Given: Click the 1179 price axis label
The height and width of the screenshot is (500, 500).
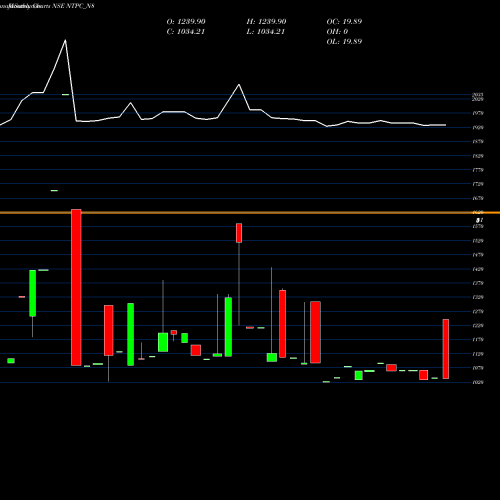Looking at the screenshot, I should click(478, 340).
